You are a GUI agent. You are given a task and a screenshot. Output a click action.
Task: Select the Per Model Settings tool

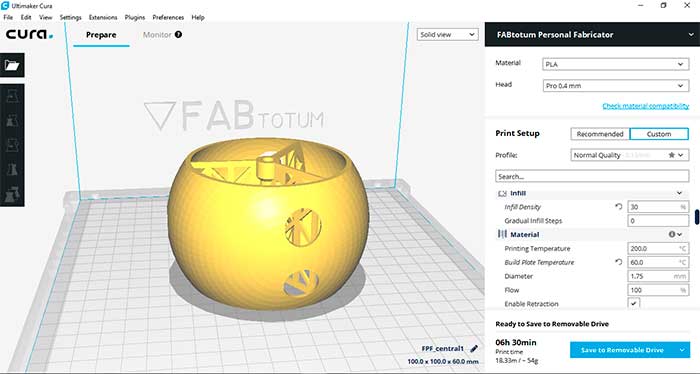coord(12,194)
